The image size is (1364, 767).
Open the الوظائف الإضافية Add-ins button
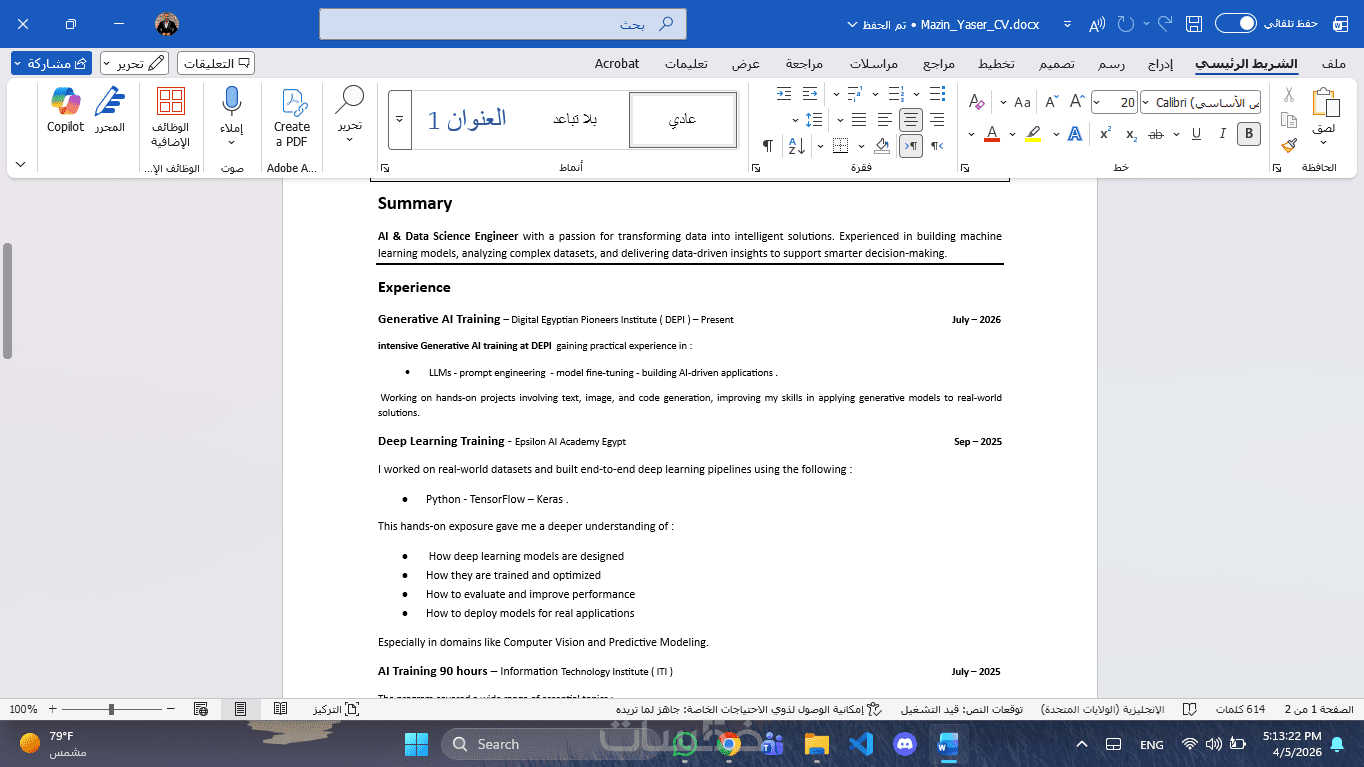point(171,117)
